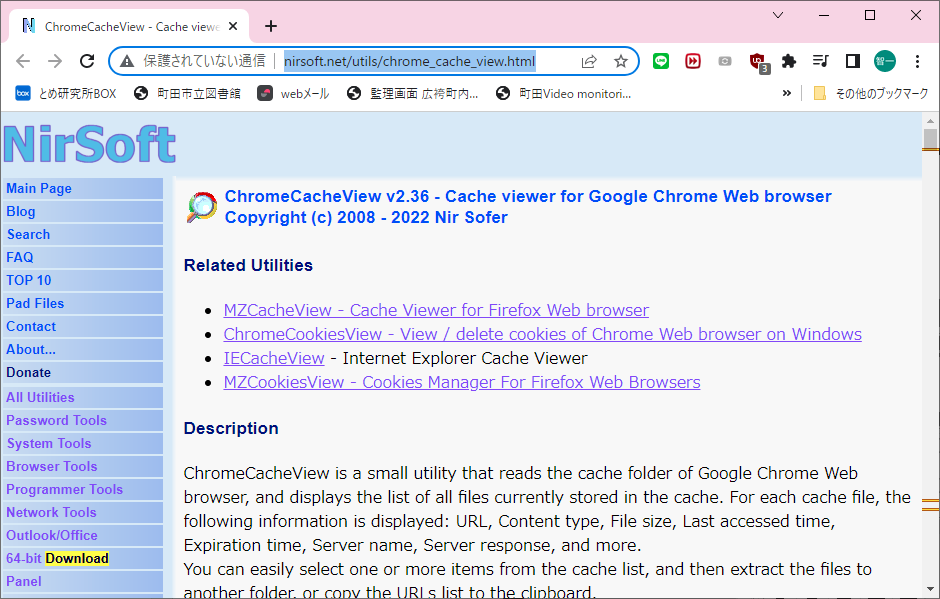Click the red fast-forward extension icon

point(693,61)
